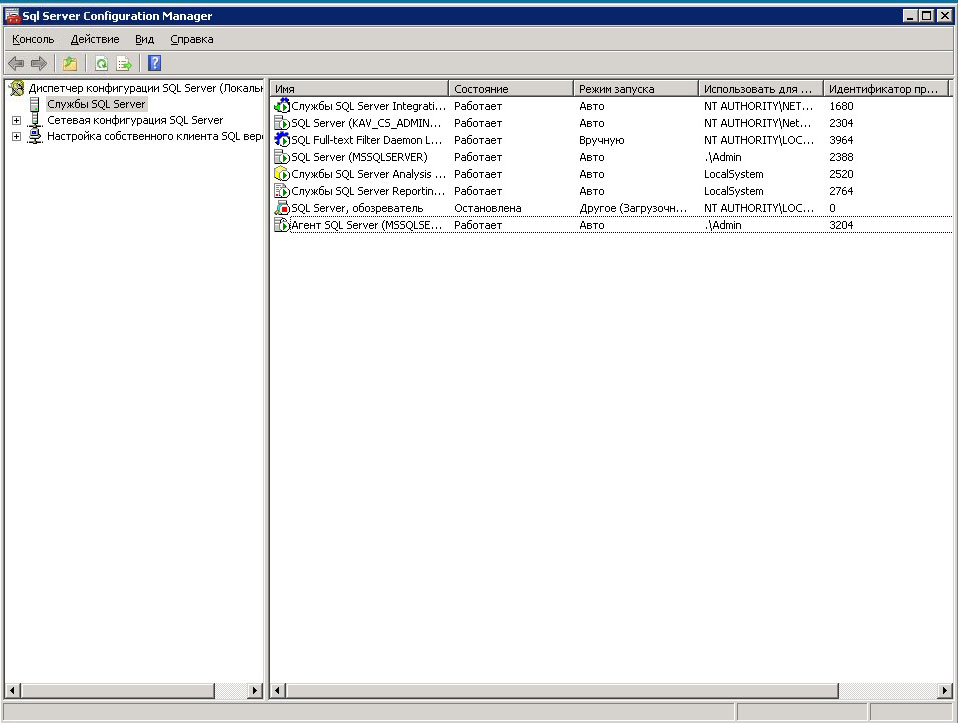
Task: Click the Up one level folder icon
Action: click(70, 64)
